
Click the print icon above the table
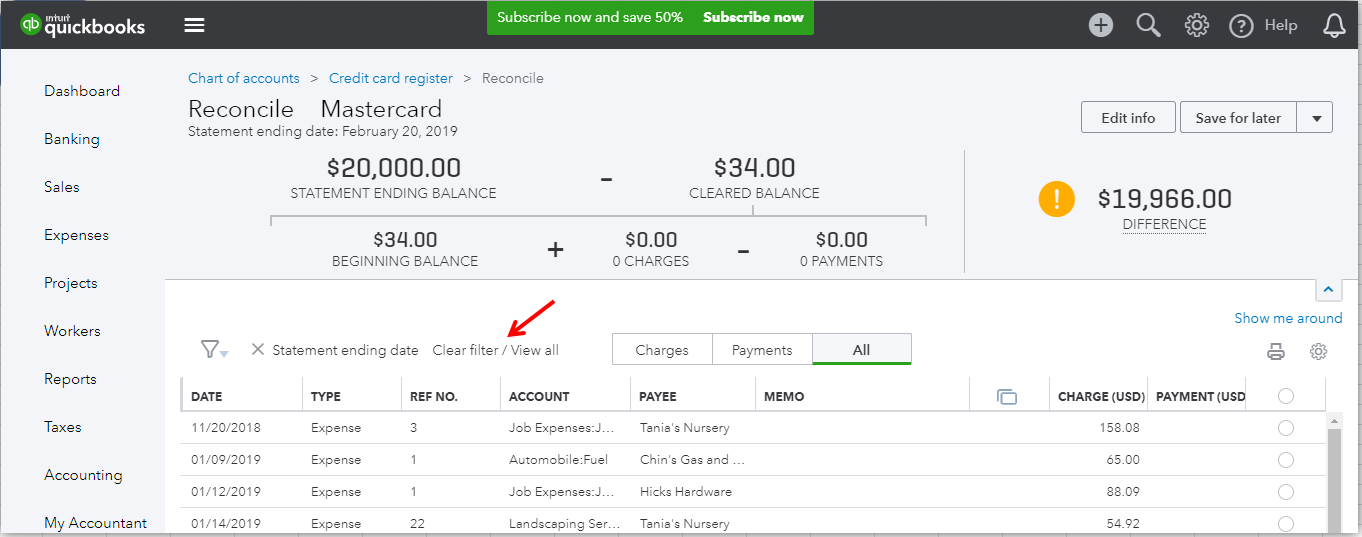[1276, 351]
